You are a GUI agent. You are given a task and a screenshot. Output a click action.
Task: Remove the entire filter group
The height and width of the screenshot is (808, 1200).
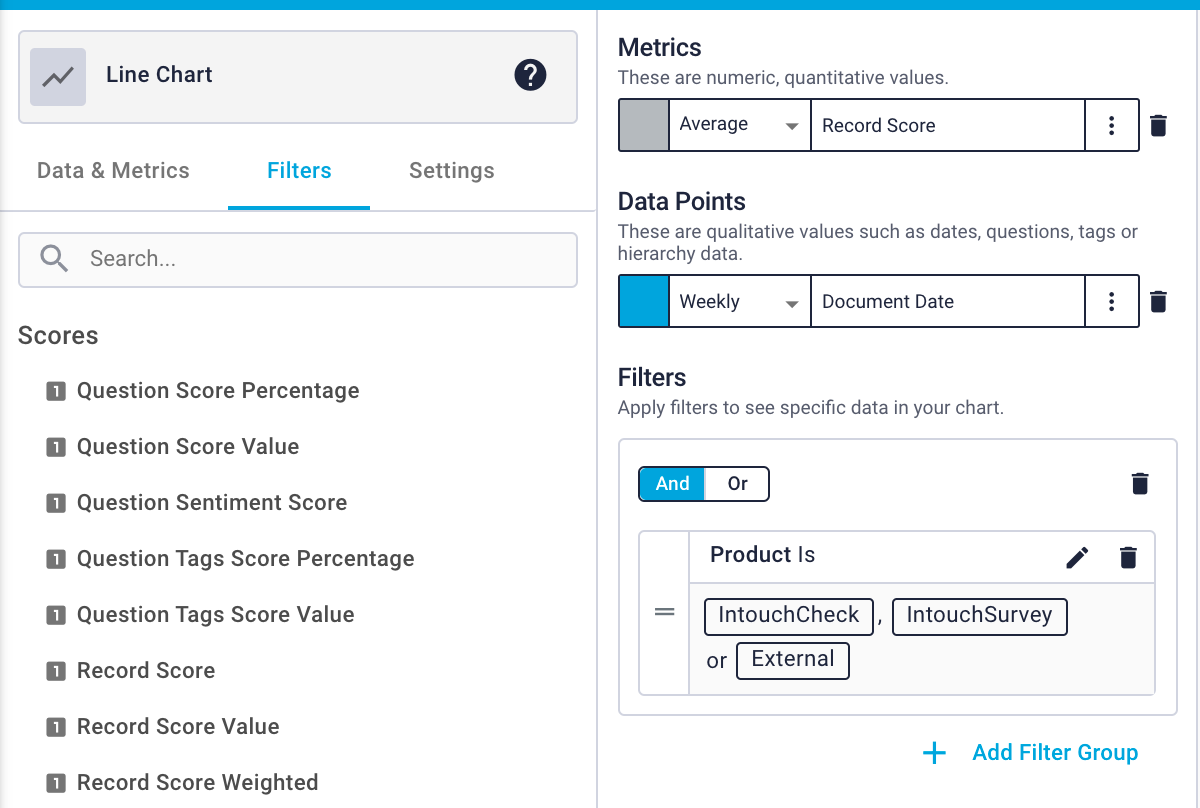[x=1140, y=483]
